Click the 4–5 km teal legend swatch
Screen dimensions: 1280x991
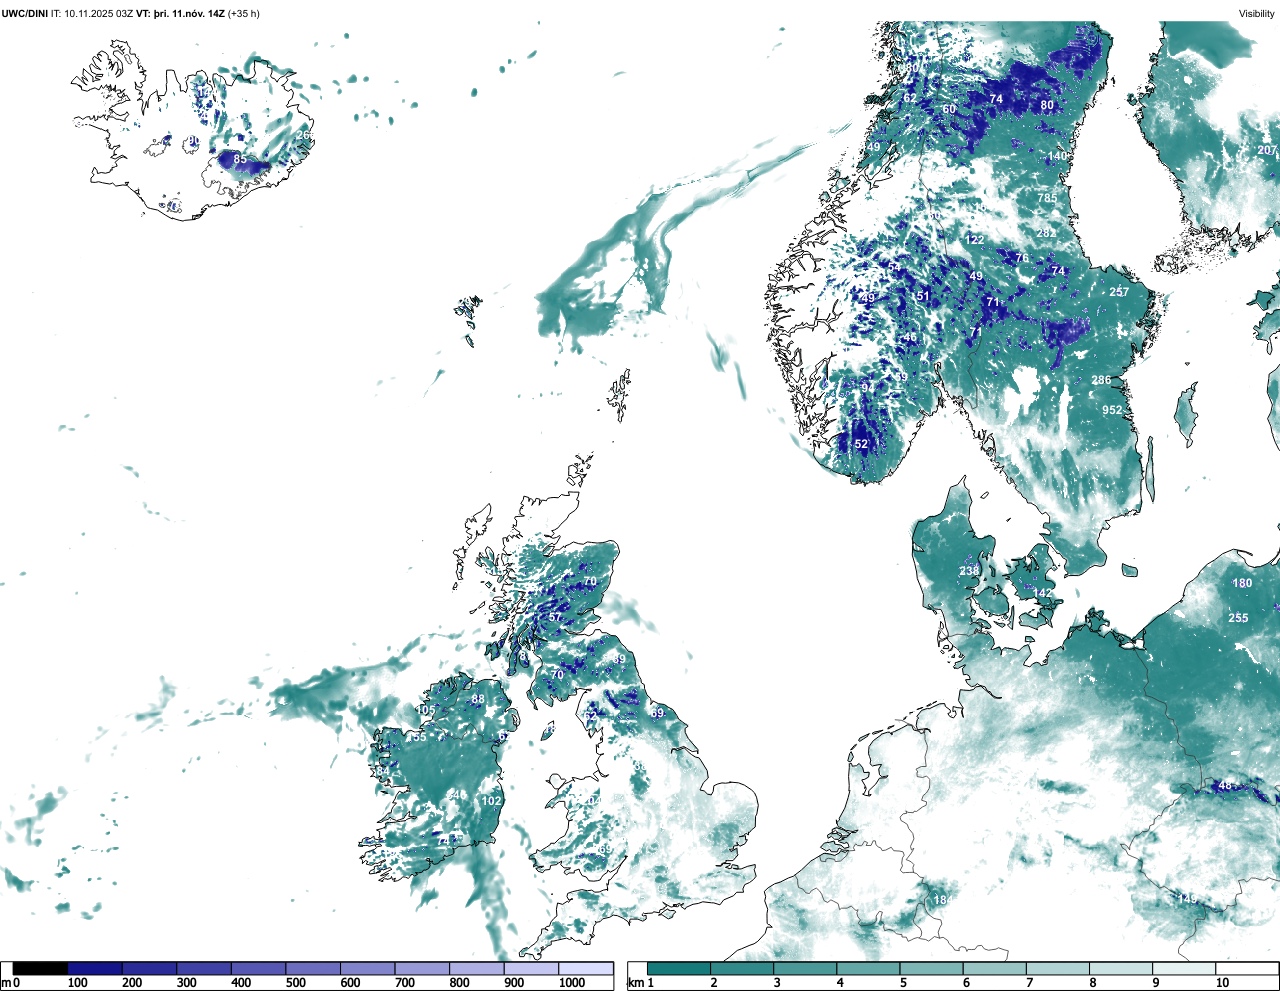pos(869,968)
